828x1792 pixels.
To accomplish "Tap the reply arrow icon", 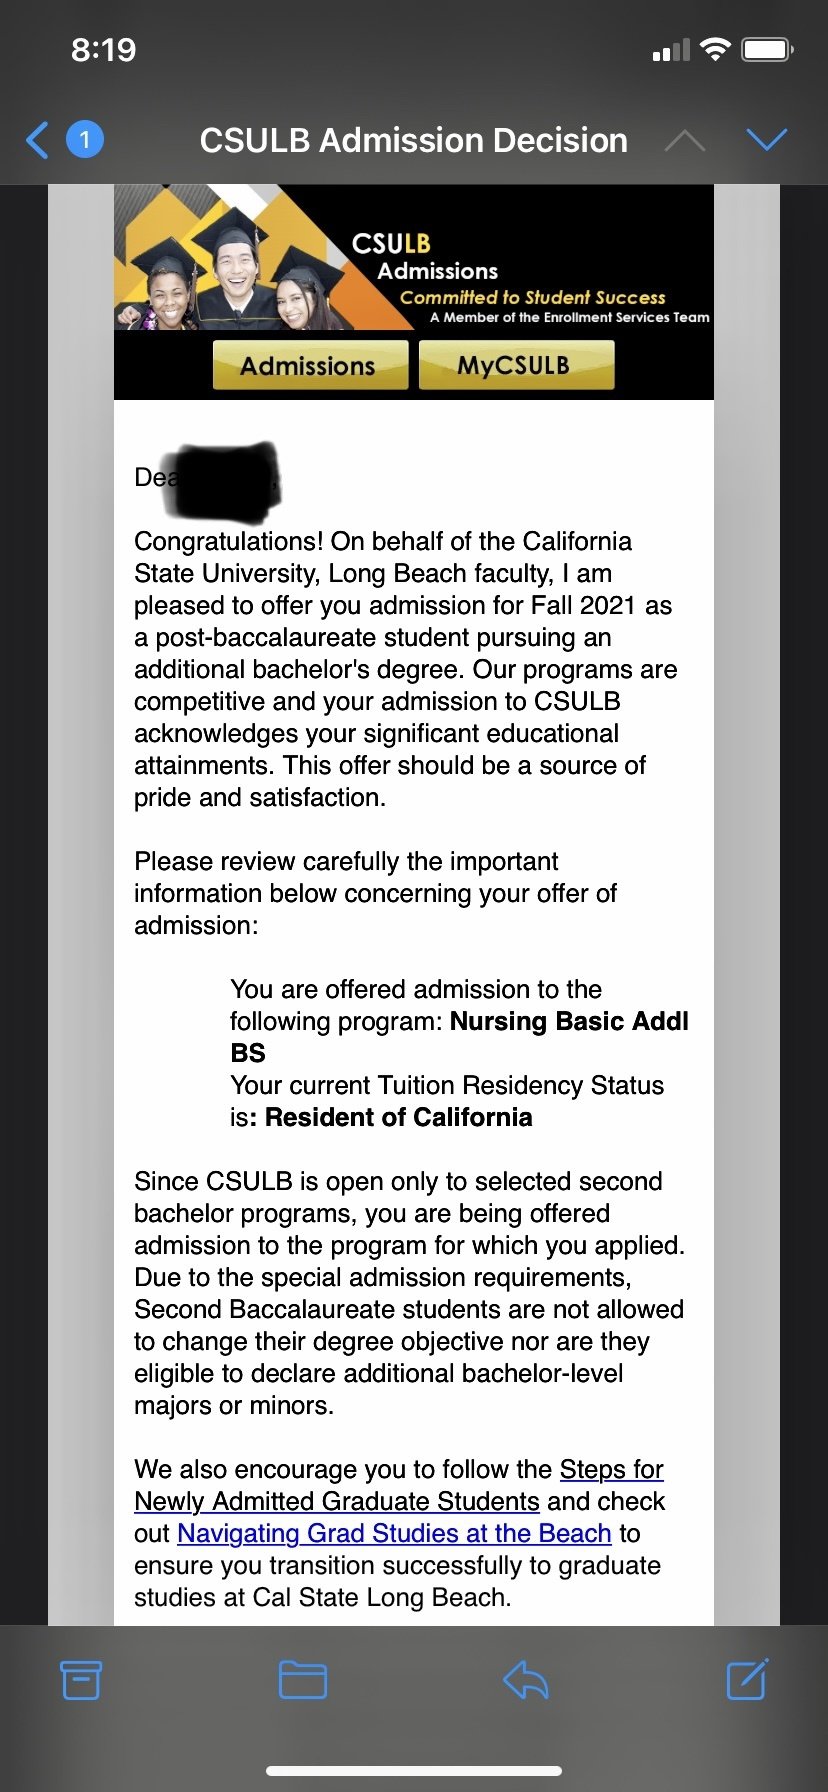I will (526, 1680).
